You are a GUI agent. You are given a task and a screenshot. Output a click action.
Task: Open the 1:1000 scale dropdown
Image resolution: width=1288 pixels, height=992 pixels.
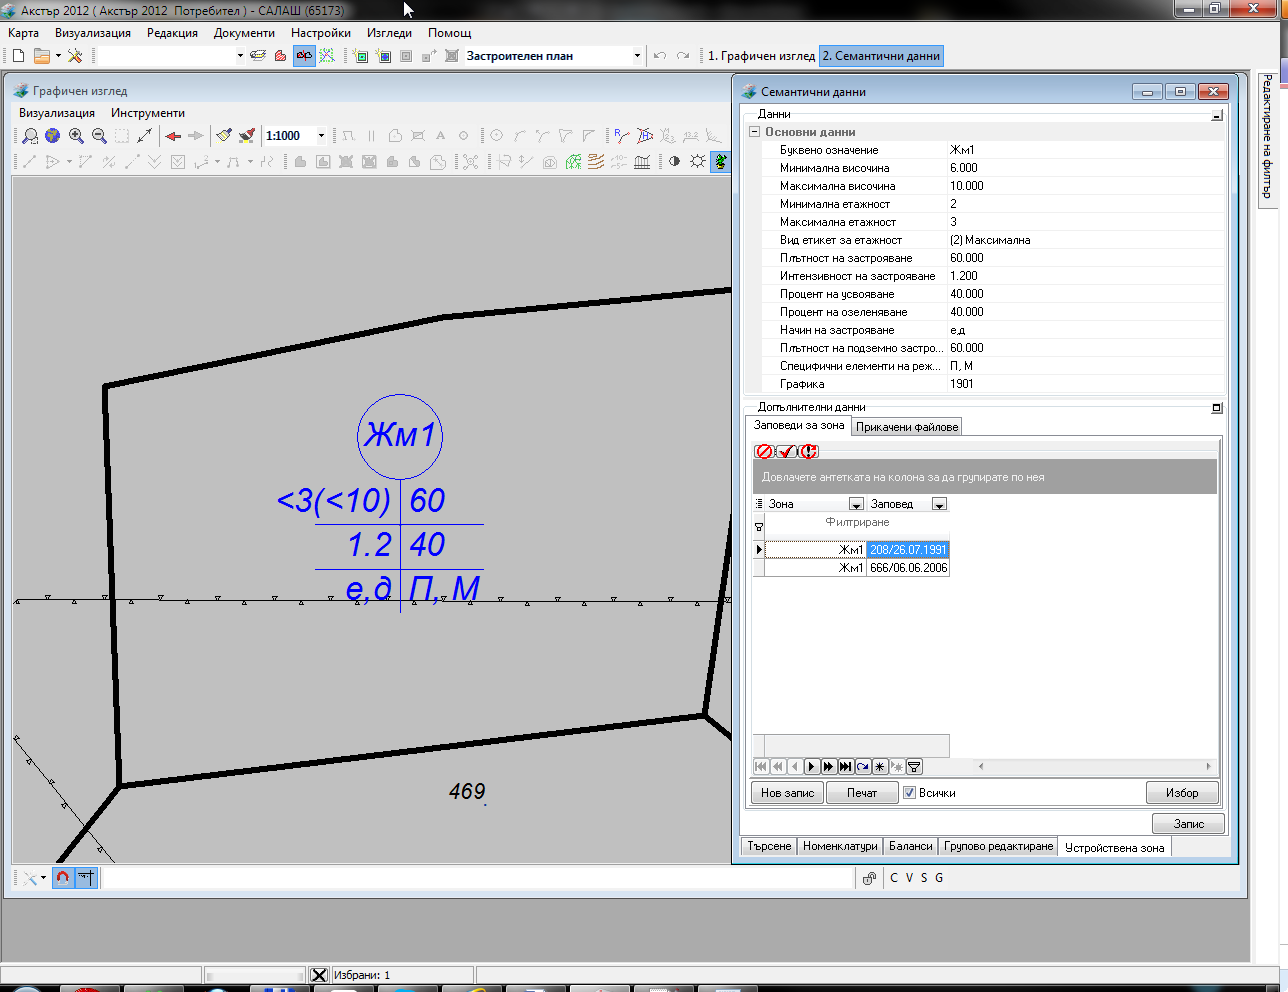(x=321, y=136)
